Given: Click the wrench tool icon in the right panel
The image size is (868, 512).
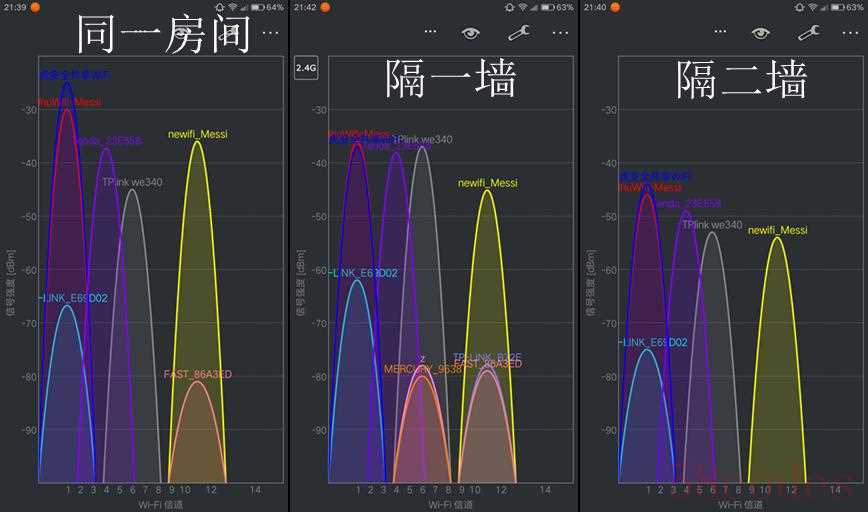Looking at the screenshot, I should 808,32.
